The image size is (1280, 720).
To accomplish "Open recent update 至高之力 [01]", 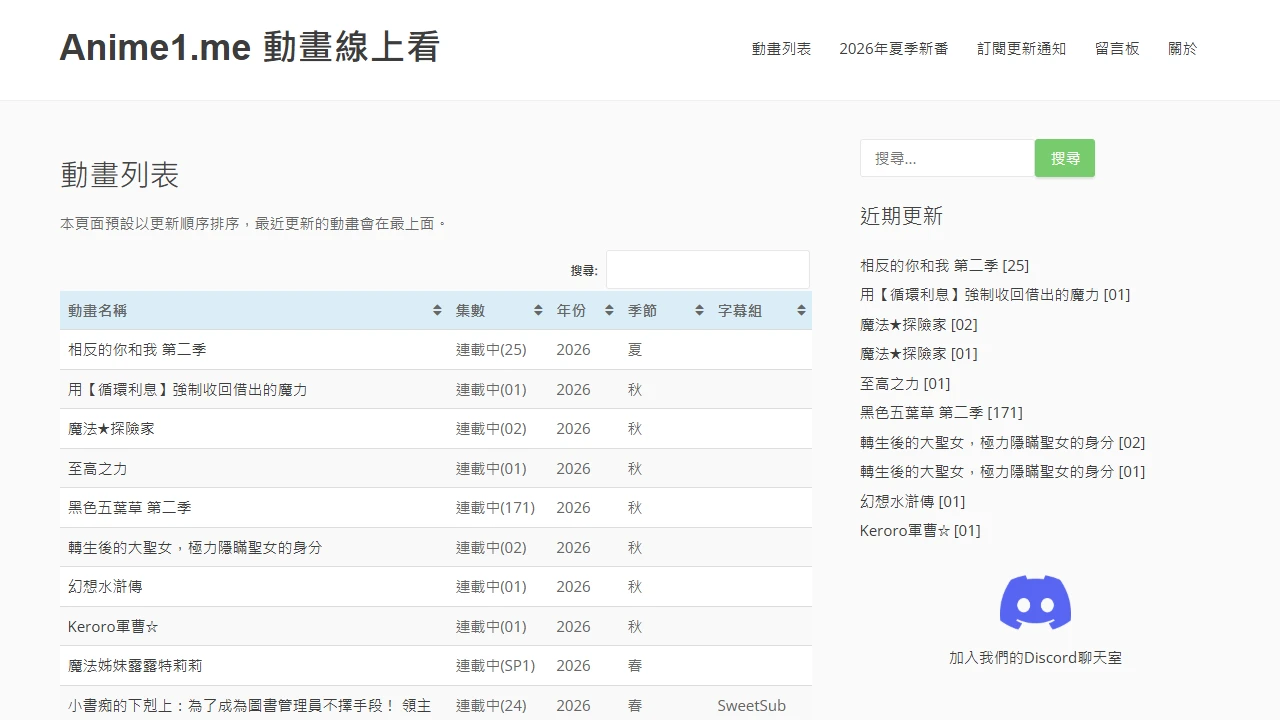I will (905, 384).
